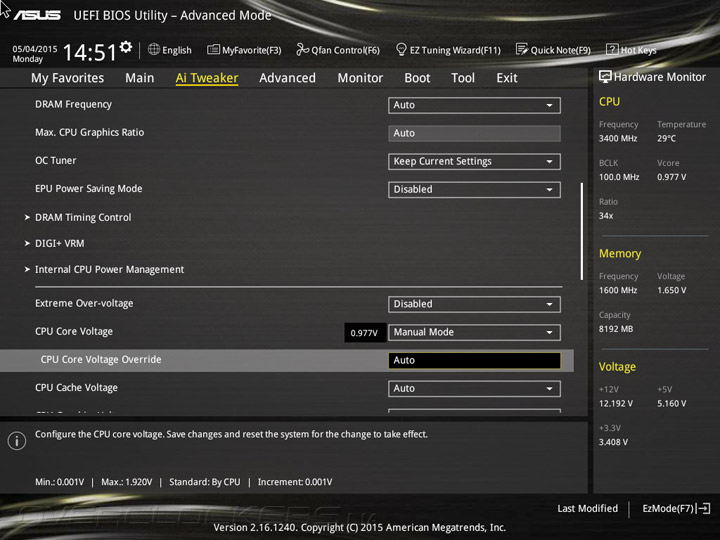Click the 05/04/2015 date text
The width and height of the screenshot is (720, 540).
pyautogui.click(x=35, y=49)
